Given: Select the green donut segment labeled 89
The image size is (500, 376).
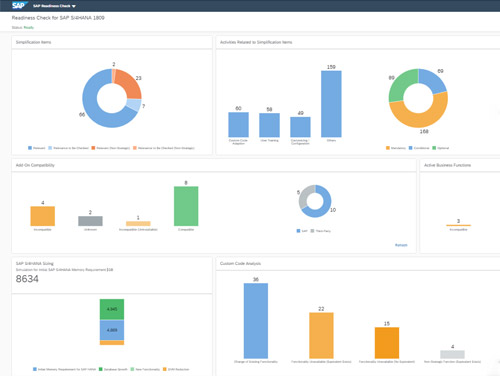Looking at the screenshot, I should tap(401, 83).
